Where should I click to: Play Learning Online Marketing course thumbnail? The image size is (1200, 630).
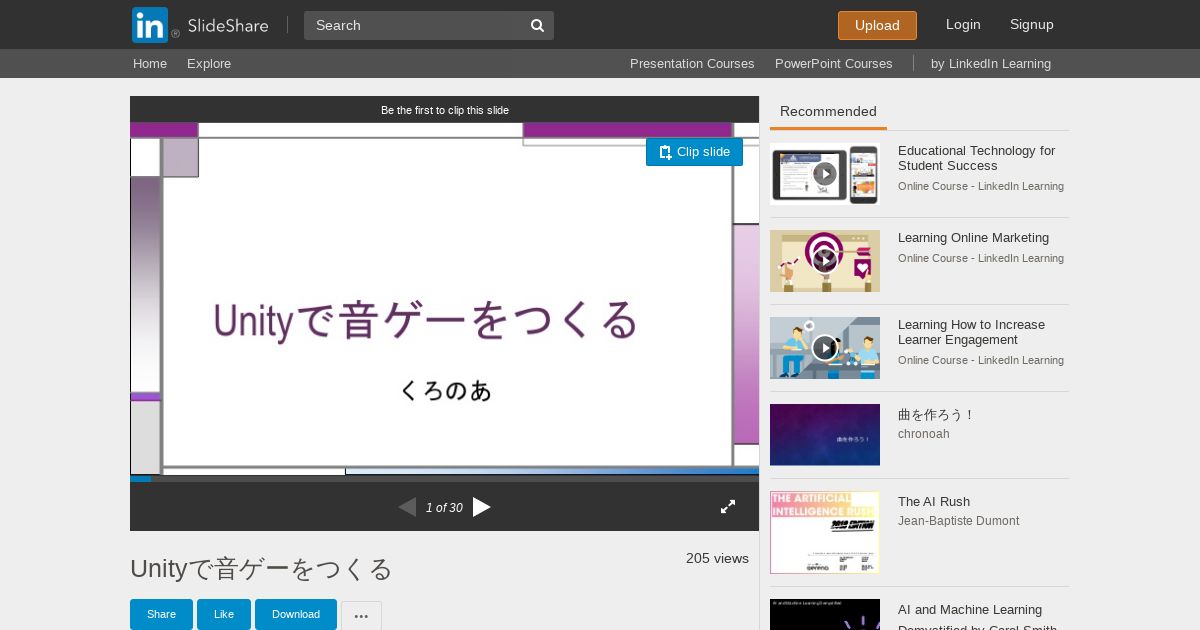pyautogui.click(x=825, y=261)
